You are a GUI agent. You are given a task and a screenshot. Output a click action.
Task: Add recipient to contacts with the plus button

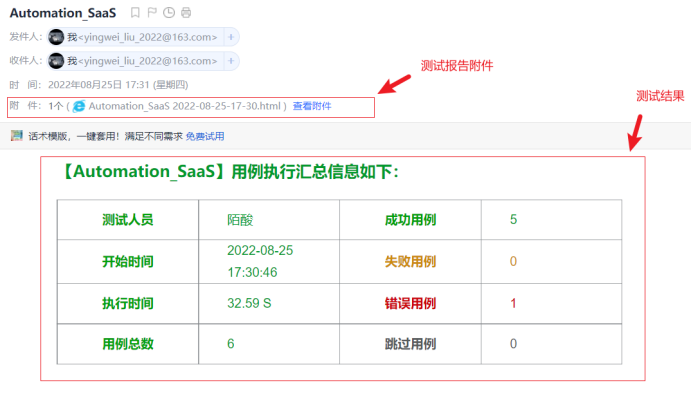click(x=231, y=61)
